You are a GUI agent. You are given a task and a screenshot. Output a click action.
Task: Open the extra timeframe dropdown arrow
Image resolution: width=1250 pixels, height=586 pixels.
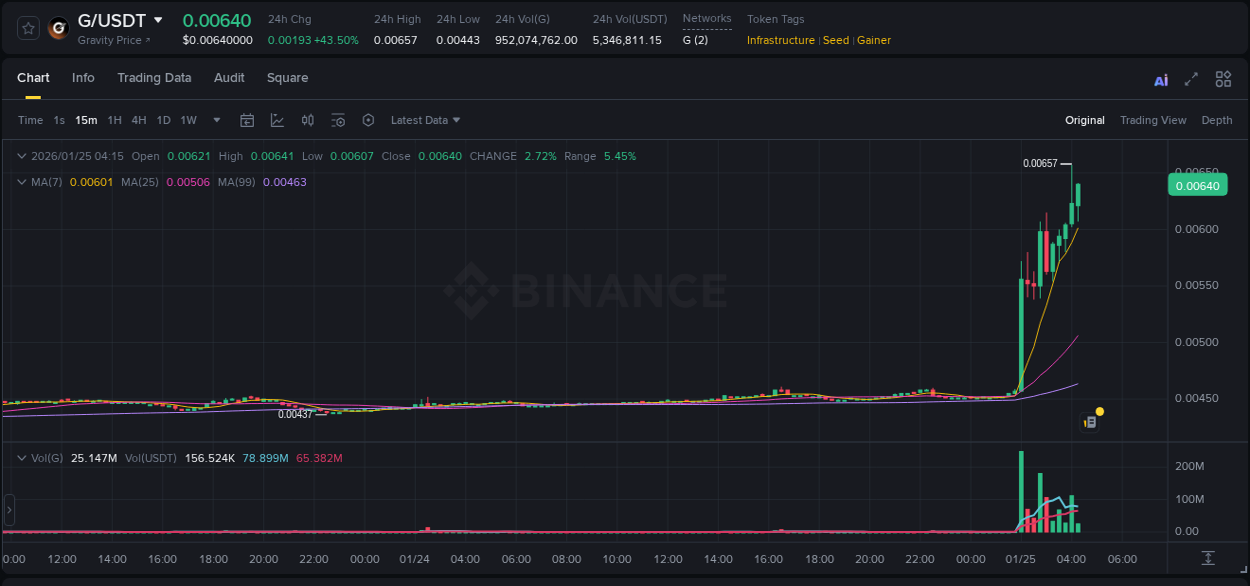(x=215, y=120)
